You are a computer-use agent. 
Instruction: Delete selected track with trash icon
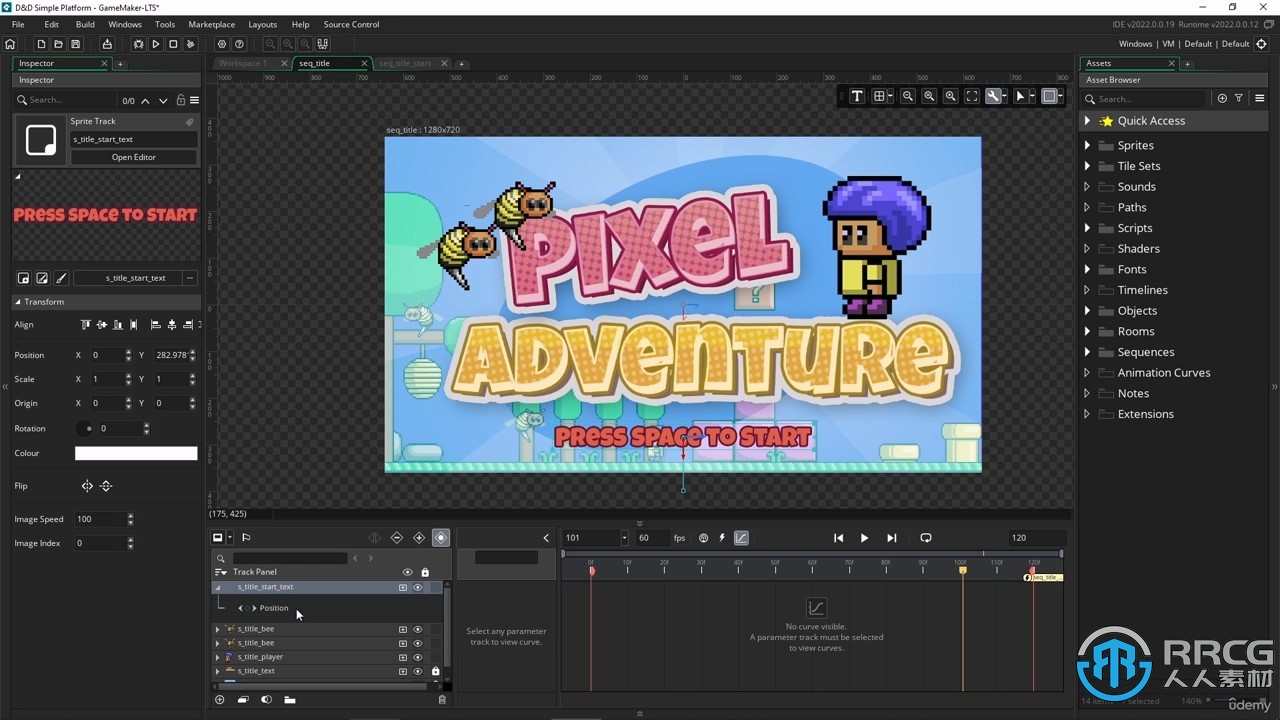pyautogui.click(x=442, y=700)
